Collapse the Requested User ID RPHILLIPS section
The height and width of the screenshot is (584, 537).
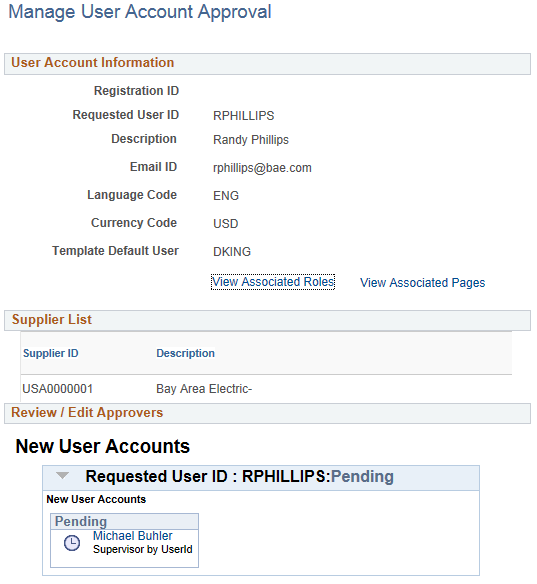pyautogui.click(x=62, y=476)
